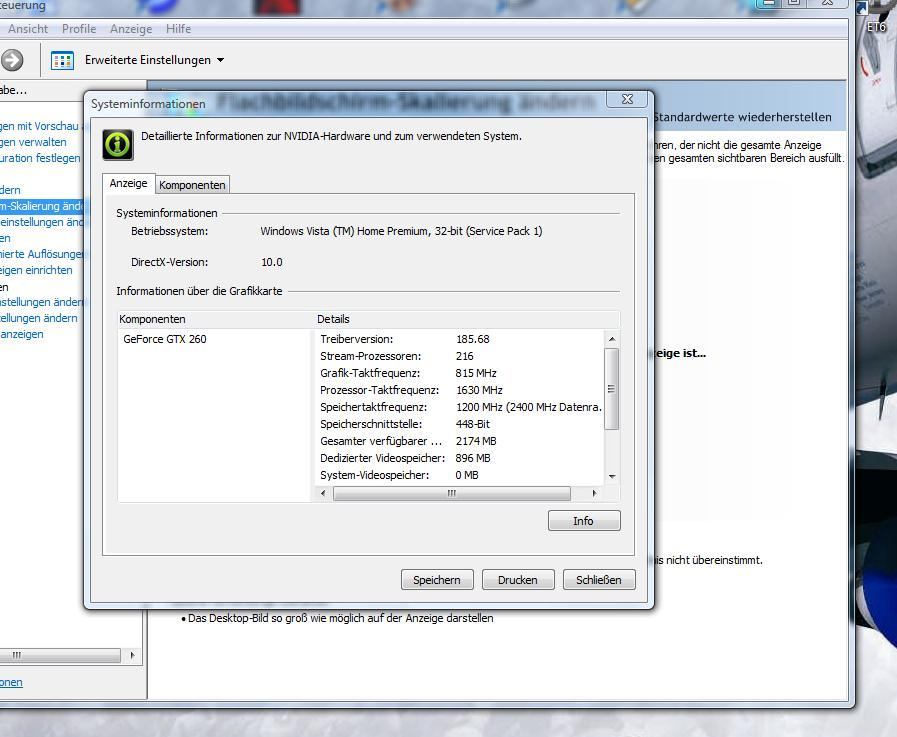
Task: Click the DirectX-Version value 10.0
Action: tap(272, 262)
